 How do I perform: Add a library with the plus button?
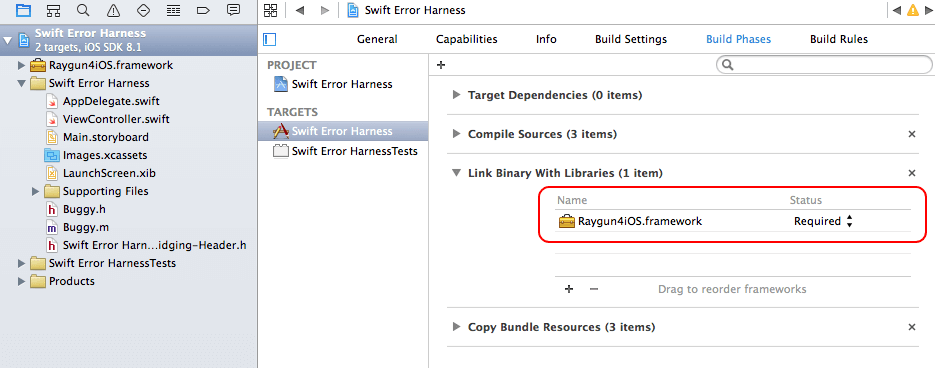[x=569, y=289]
